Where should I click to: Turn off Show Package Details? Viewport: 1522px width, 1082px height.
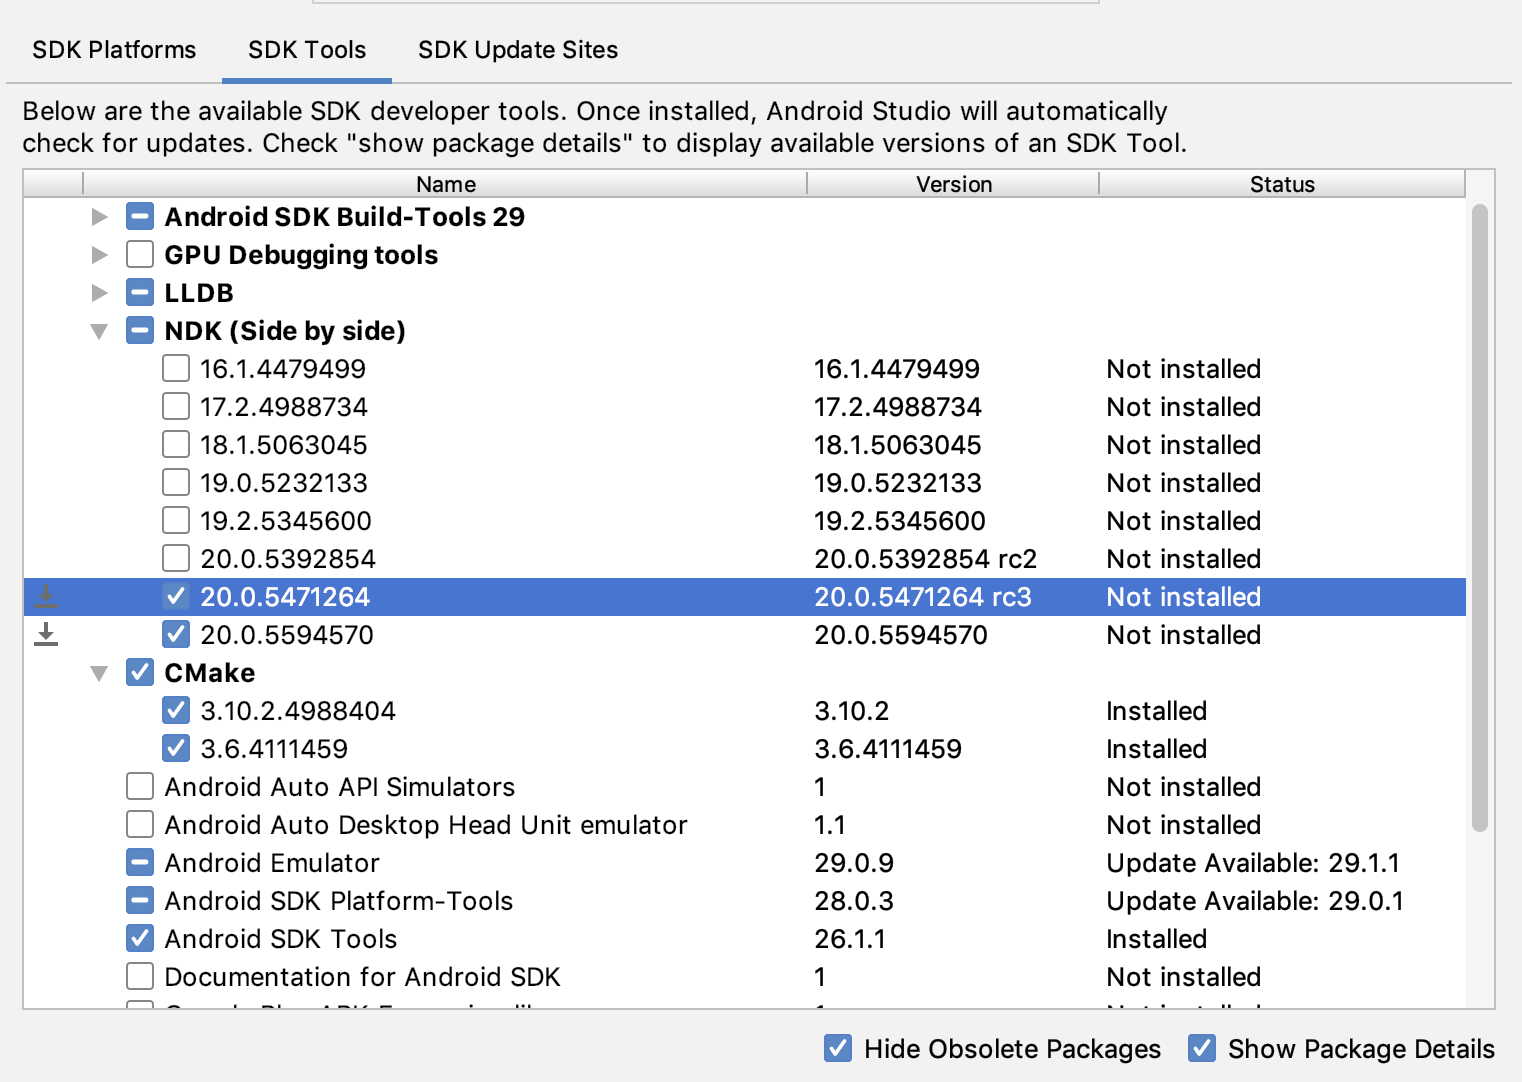(x=1201, y=1048)
